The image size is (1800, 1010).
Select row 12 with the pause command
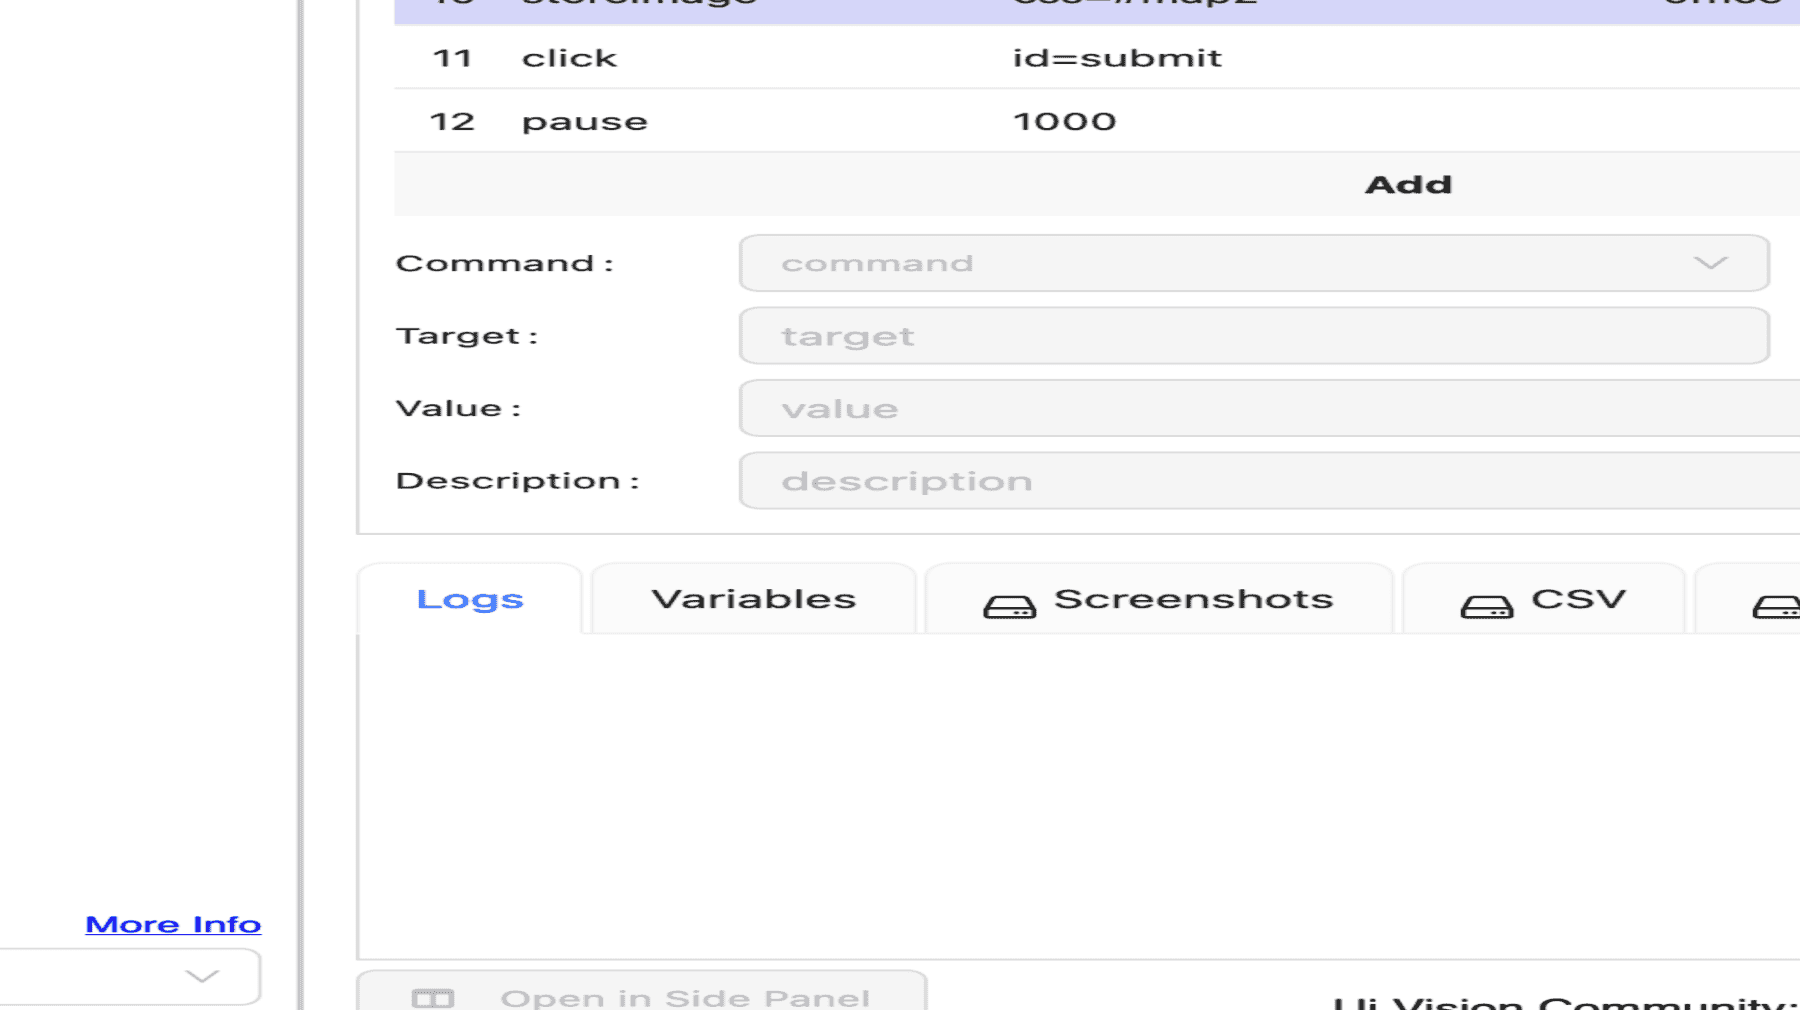tap(585, 121)
